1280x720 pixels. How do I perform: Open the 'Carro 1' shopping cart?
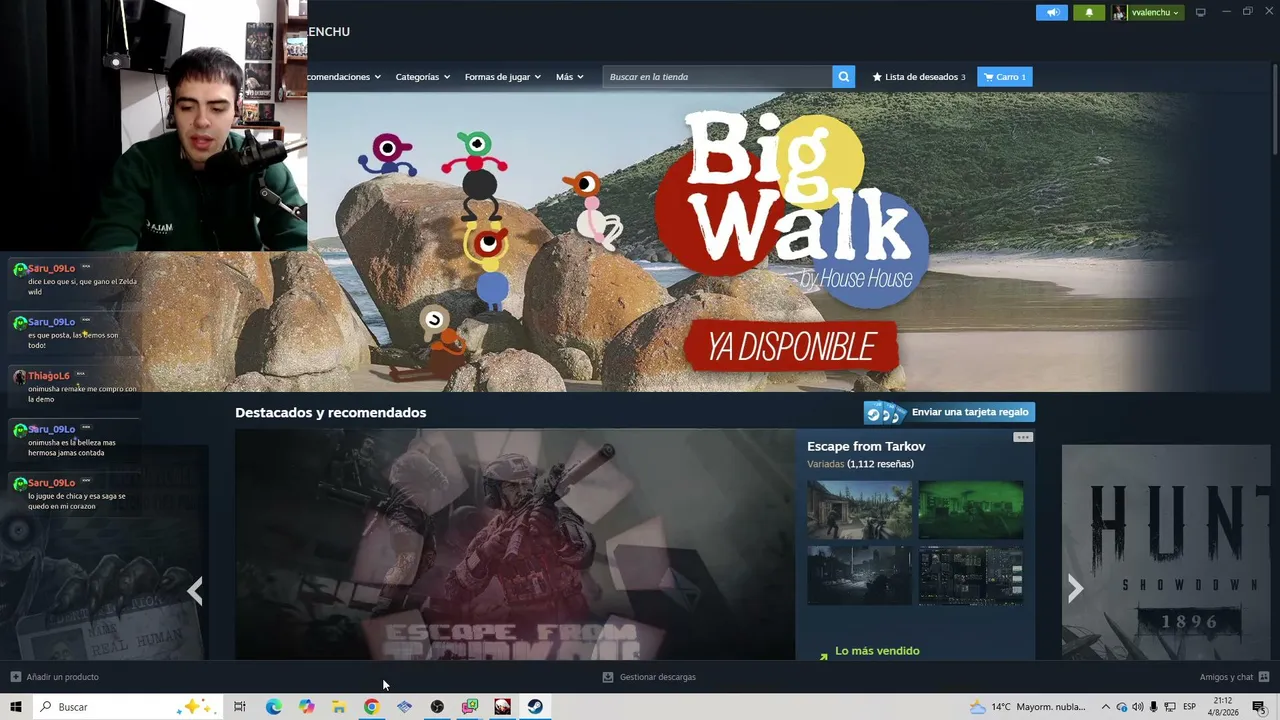point(1005,77)
